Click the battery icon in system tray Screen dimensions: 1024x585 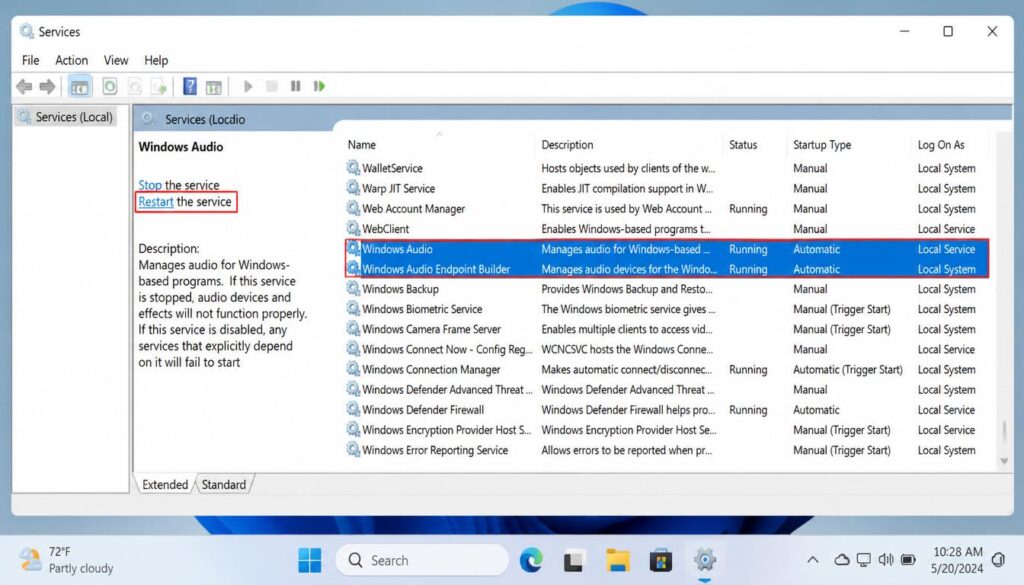tap(908, 560)
